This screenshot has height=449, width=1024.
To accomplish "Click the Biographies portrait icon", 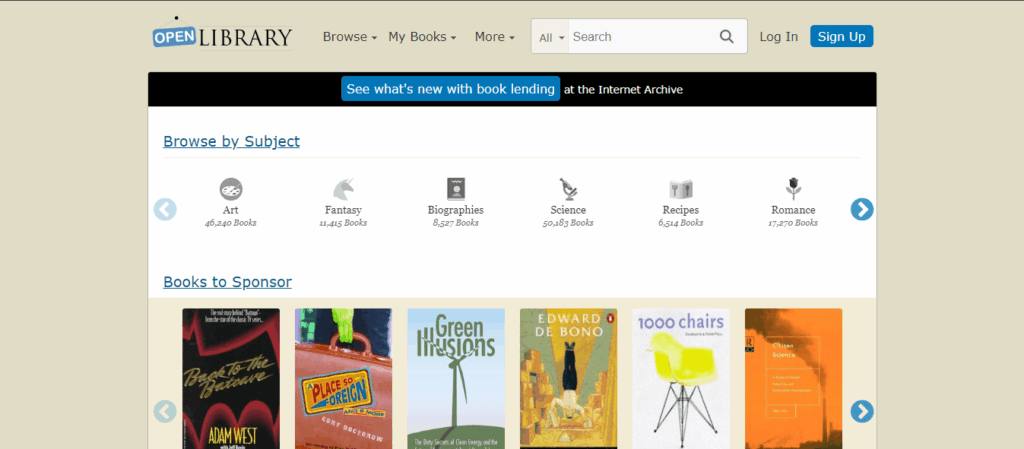I will tap(455, 188).
